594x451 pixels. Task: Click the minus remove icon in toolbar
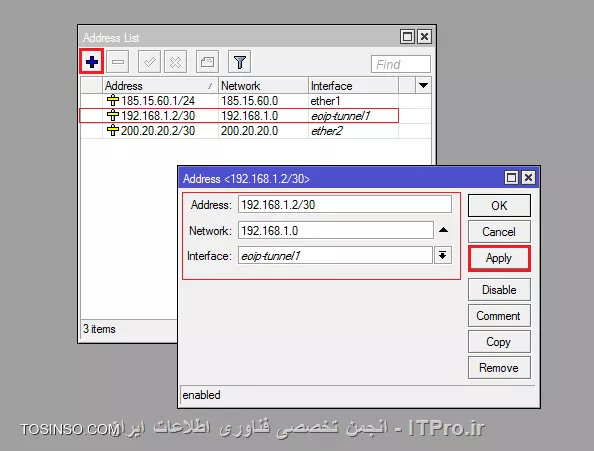point(118,62)
